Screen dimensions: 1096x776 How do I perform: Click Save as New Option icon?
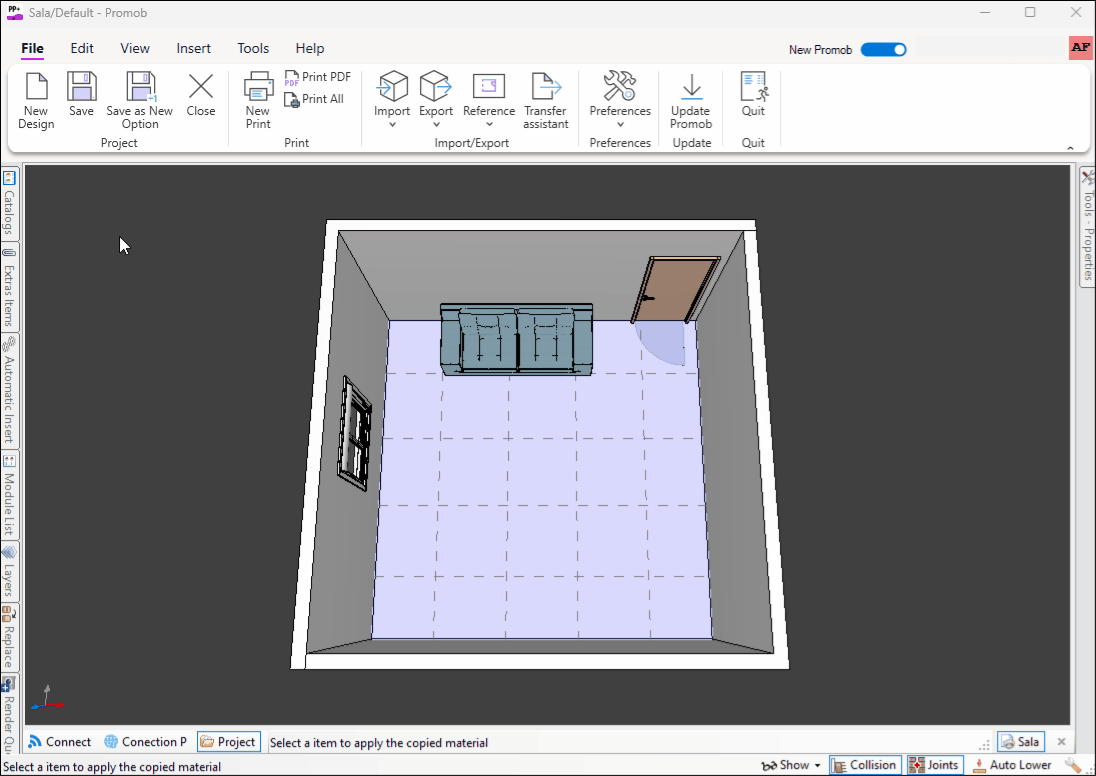tap(140, 87)
